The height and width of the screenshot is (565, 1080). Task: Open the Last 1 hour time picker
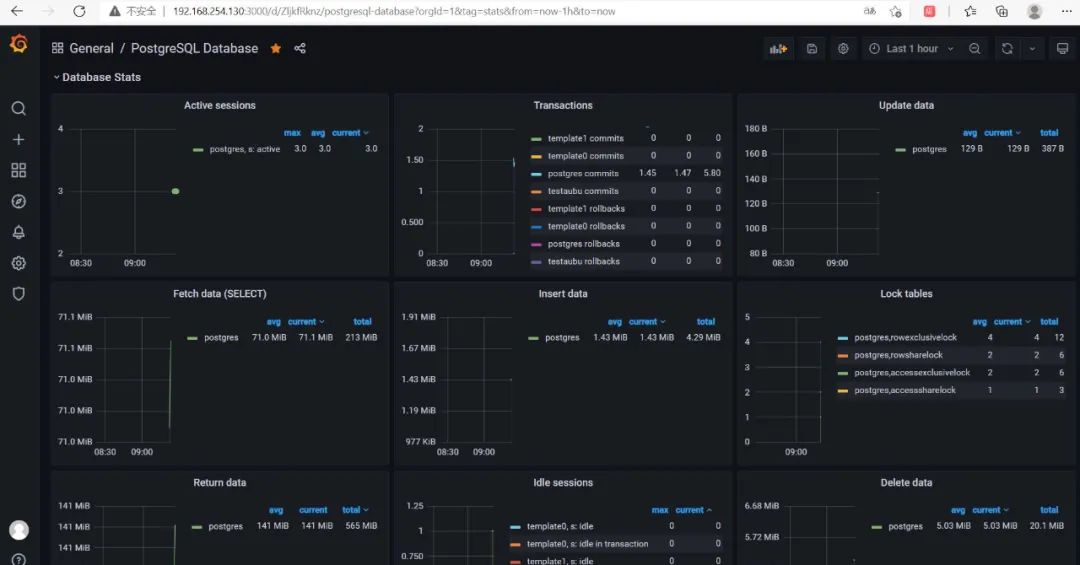(911, 49)
